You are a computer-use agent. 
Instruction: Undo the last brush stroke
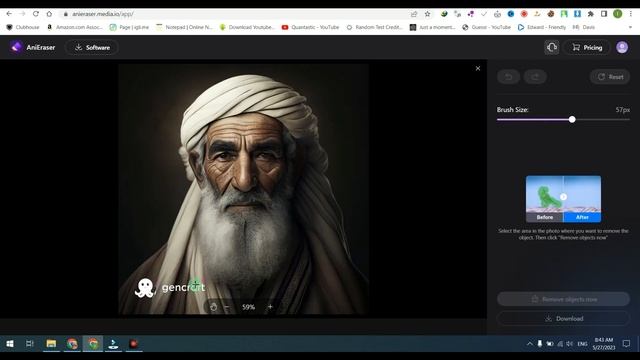509,77
